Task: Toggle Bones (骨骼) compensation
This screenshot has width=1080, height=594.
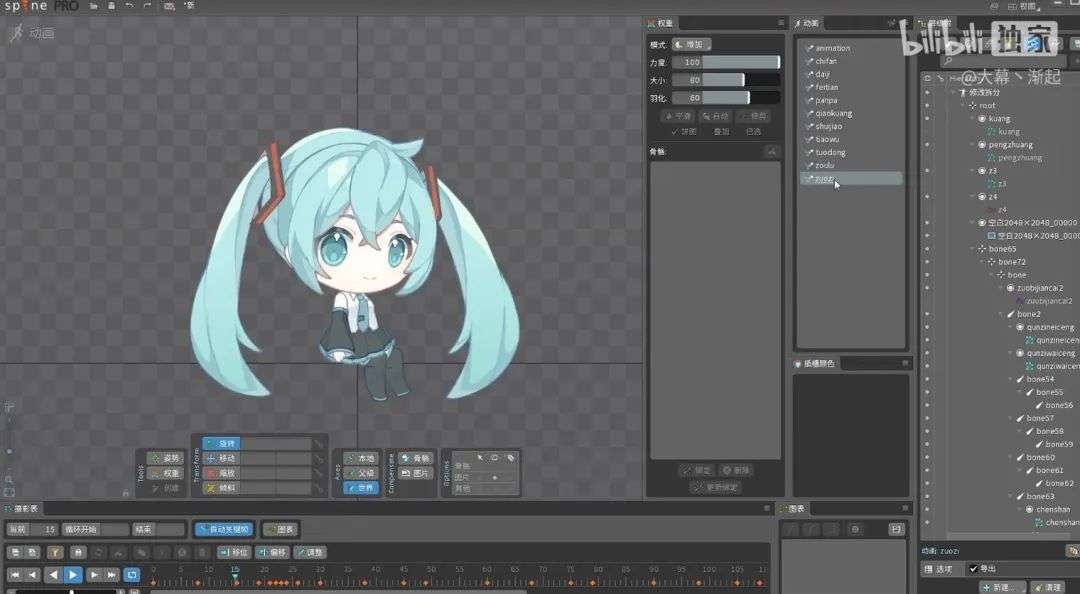Action: (x=415, y=458)
